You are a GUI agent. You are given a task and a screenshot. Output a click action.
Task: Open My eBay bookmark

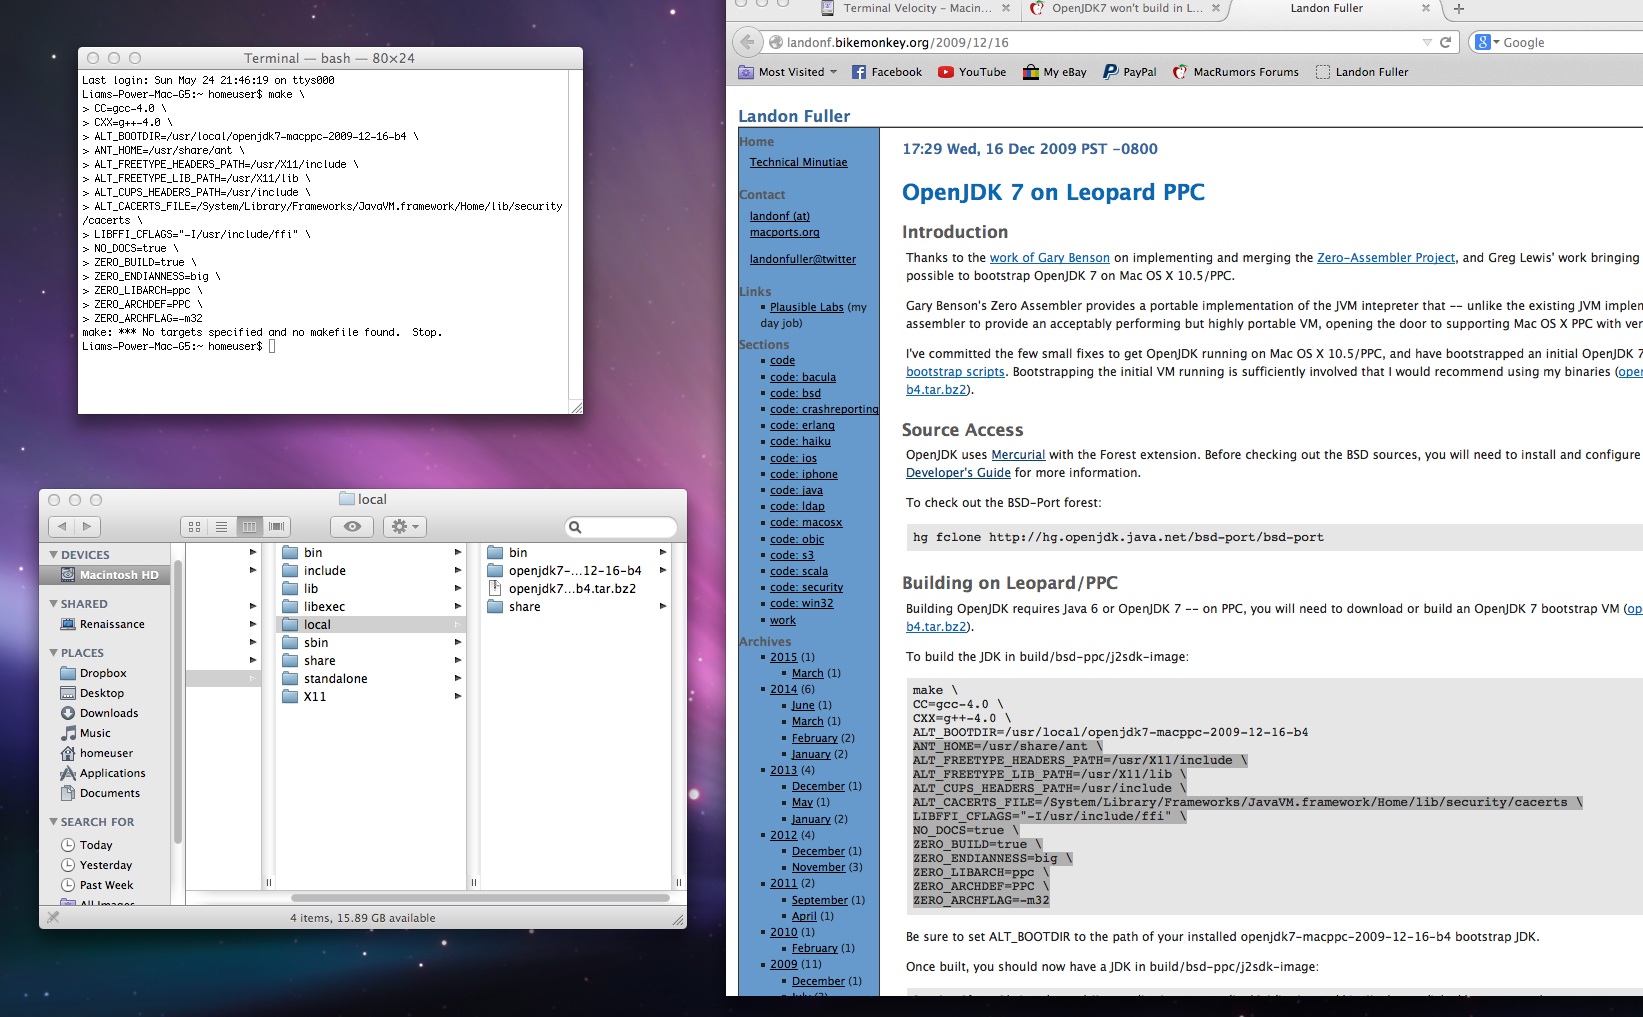pyautogui.click(x=1054, y=72)
